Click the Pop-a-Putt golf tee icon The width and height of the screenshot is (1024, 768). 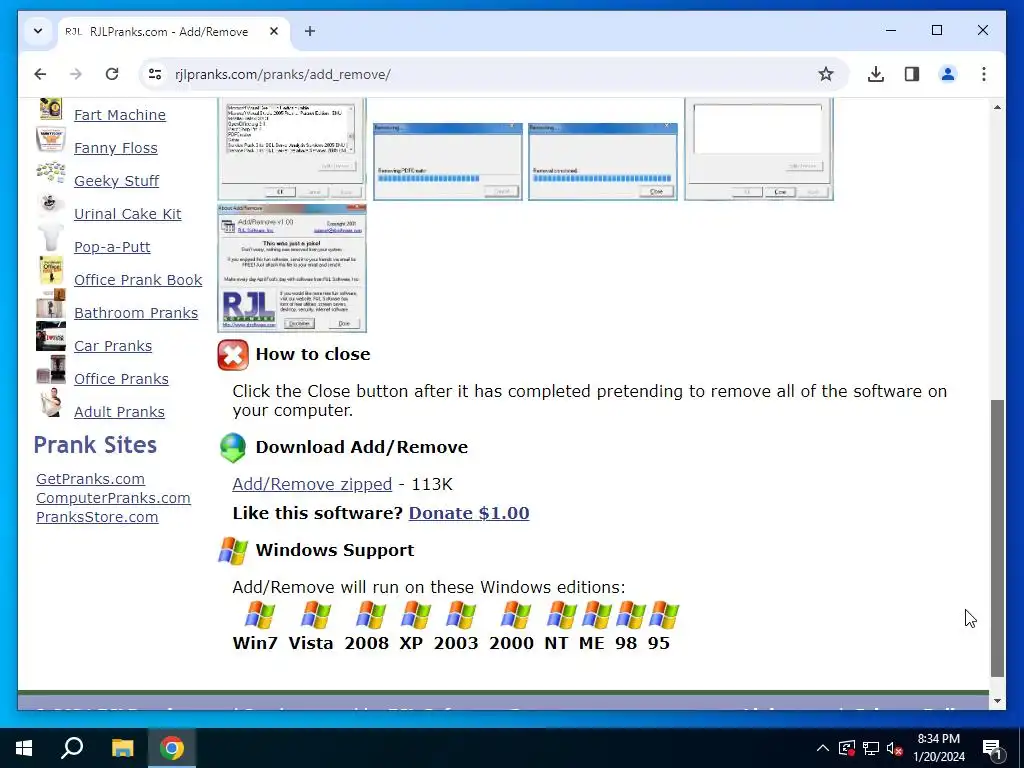50,237
